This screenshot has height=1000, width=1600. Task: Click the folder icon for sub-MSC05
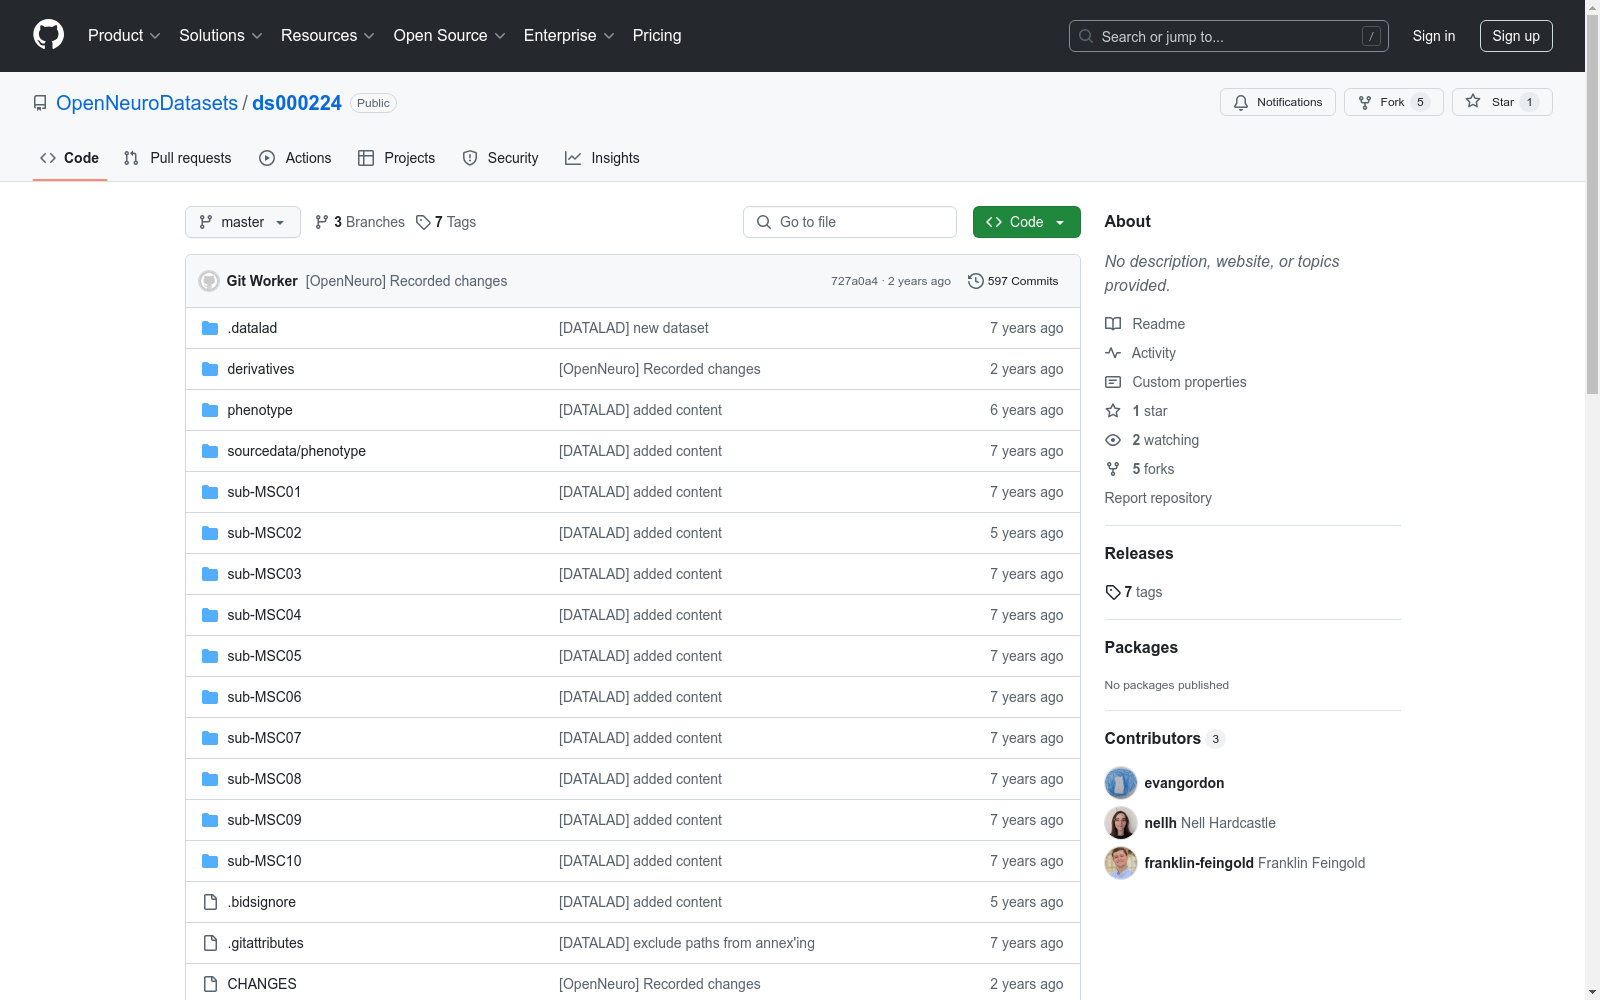[210, 656]
